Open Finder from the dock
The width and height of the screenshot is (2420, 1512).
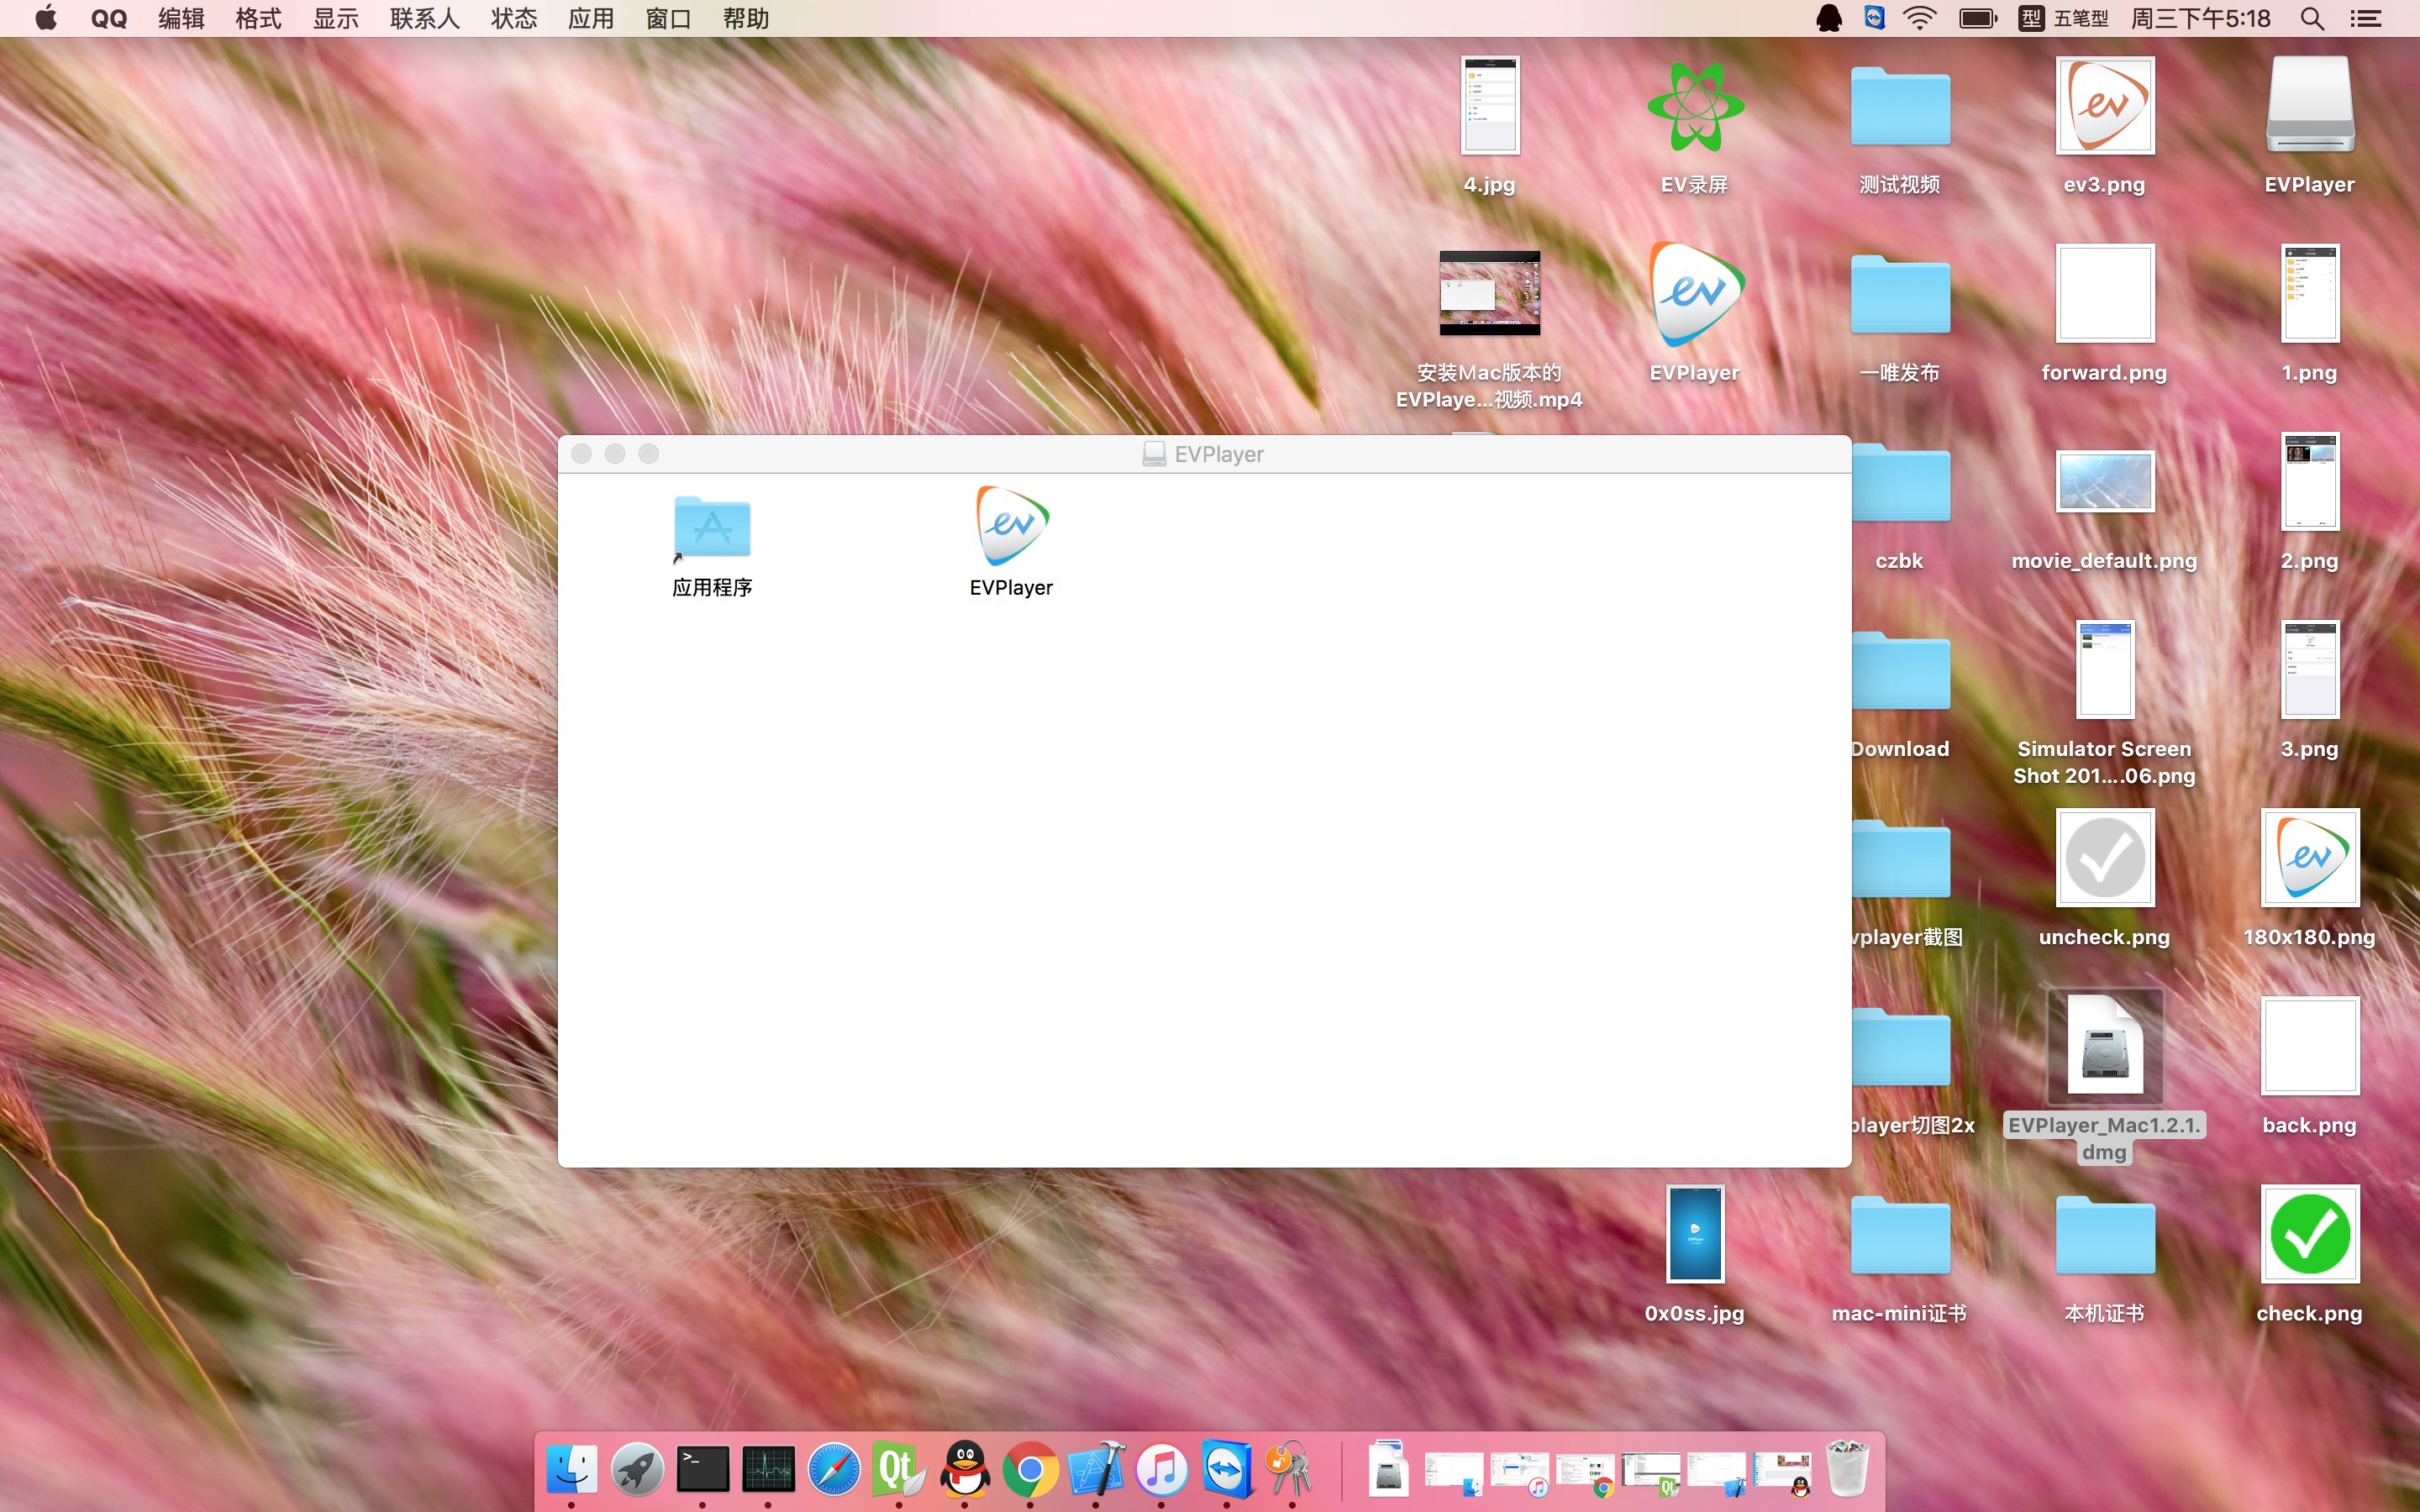(x=572, y=1469)
